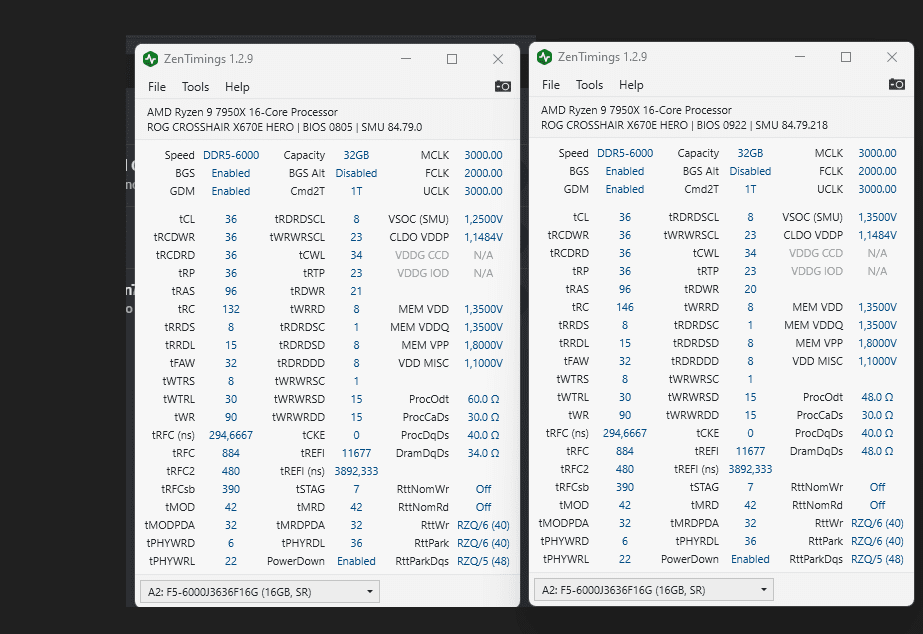Viewport: 923px width, 634px height.
Task: Open the Help menu in right ZenTimings window
Action: tap(631, 85)
